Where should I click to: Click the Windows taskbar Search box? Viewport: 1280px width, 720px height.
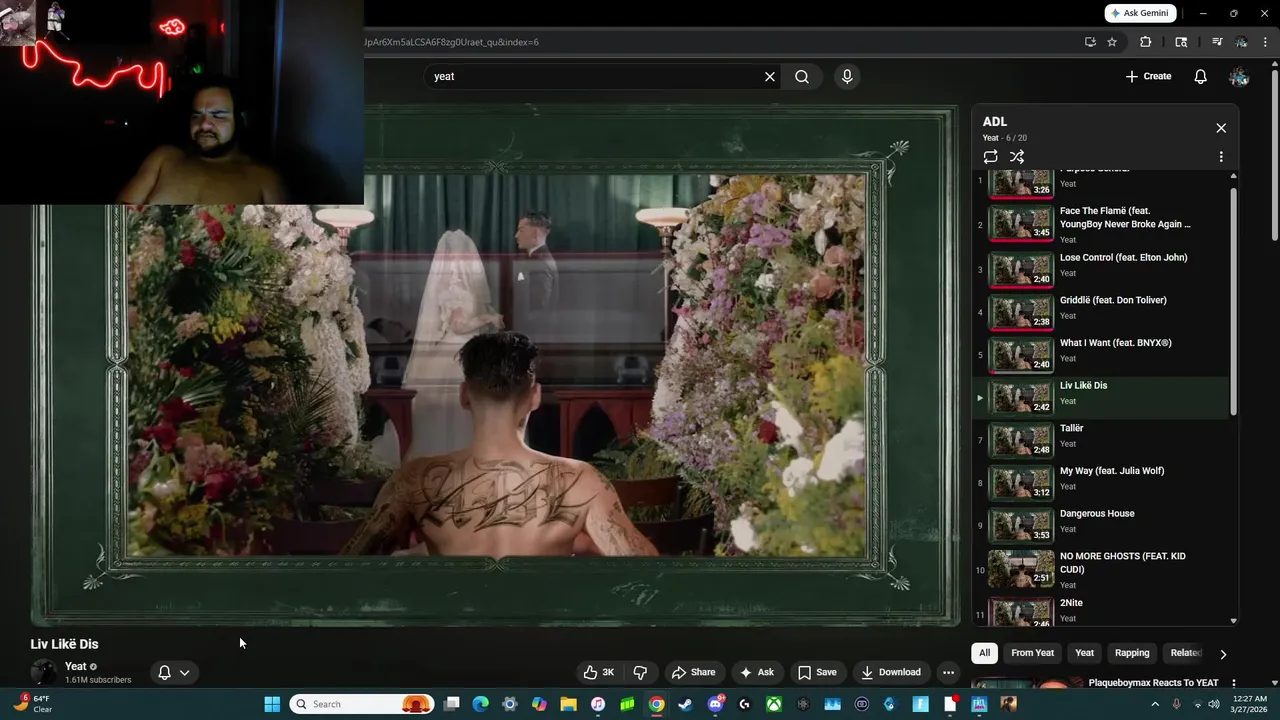click(x=363, y=704)
